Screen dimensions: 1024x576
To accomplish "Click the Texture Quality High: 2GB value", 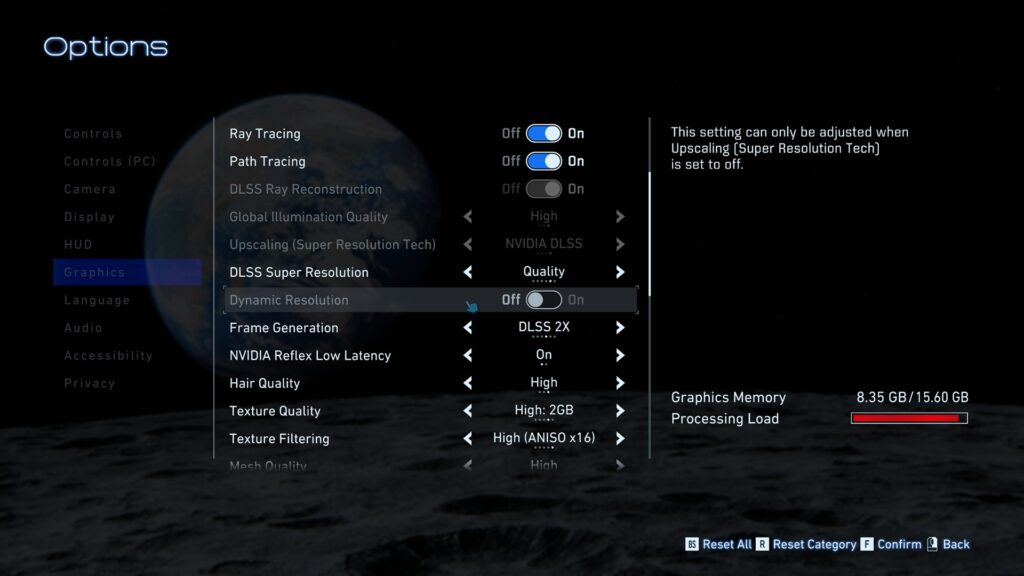I will coord(544,411).
